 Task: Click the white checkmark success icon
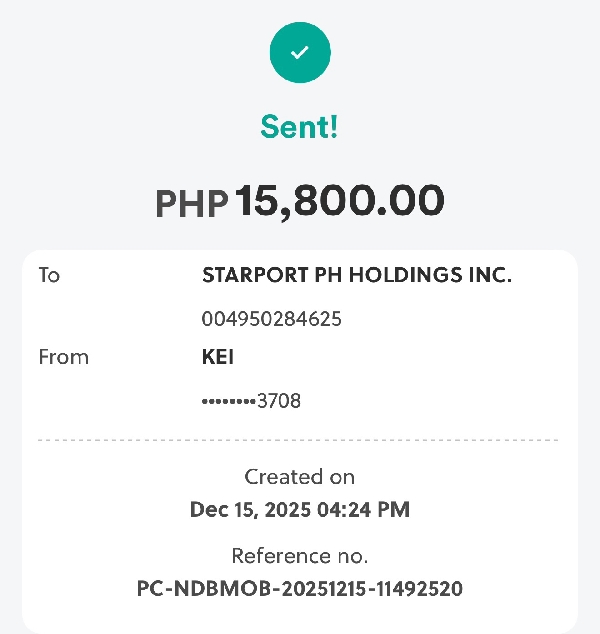(x=300, y=52)
